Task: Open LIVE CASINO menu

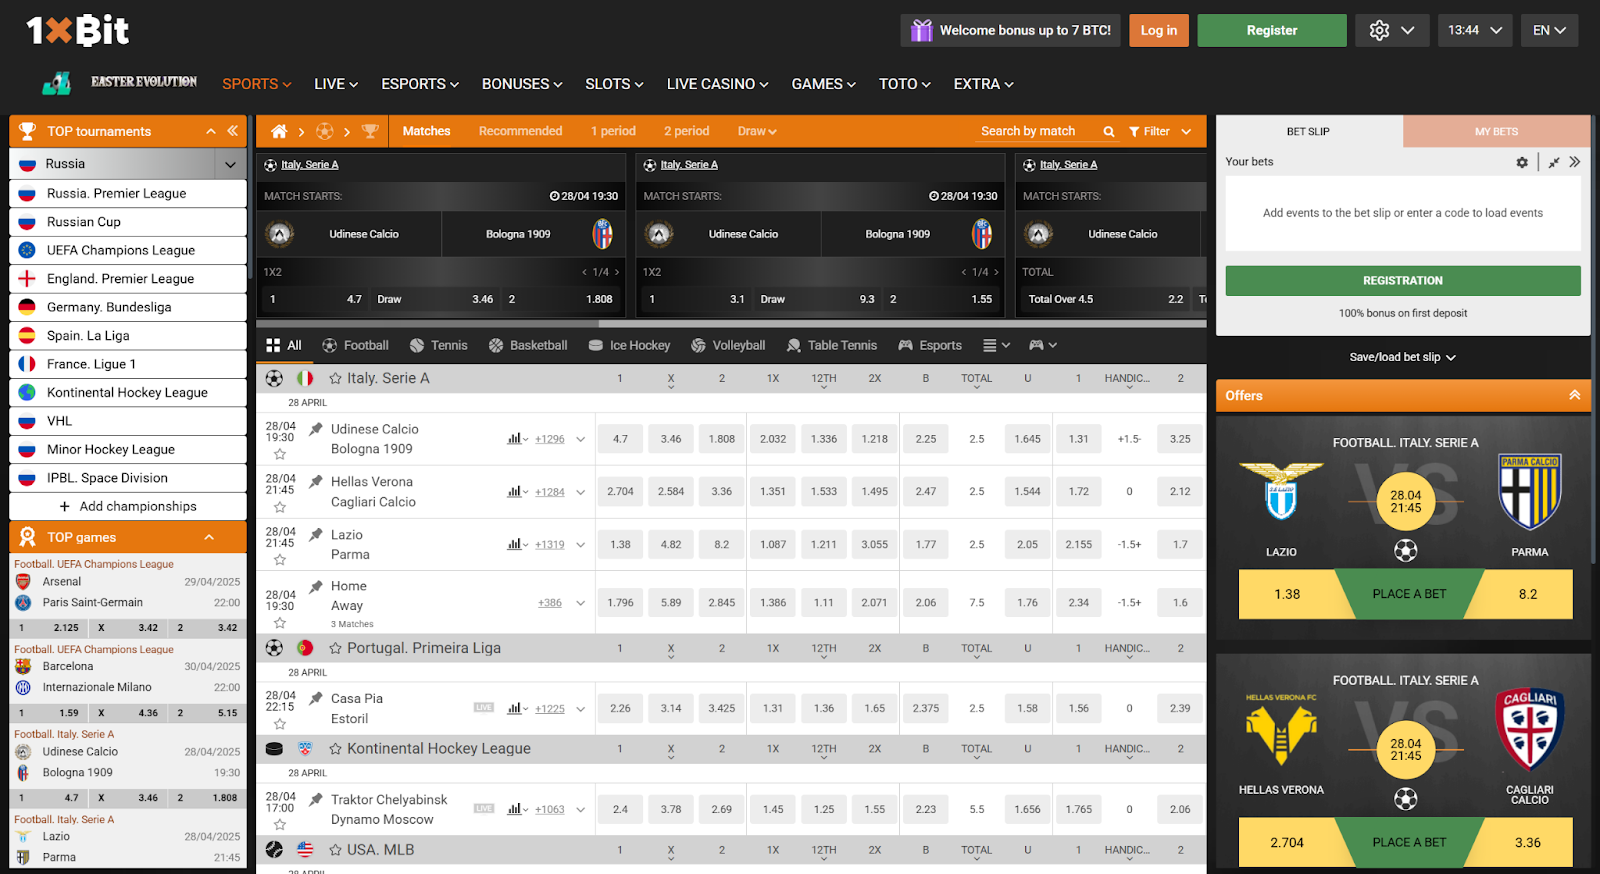Action: pyautogui.click(x=718, y=84)
